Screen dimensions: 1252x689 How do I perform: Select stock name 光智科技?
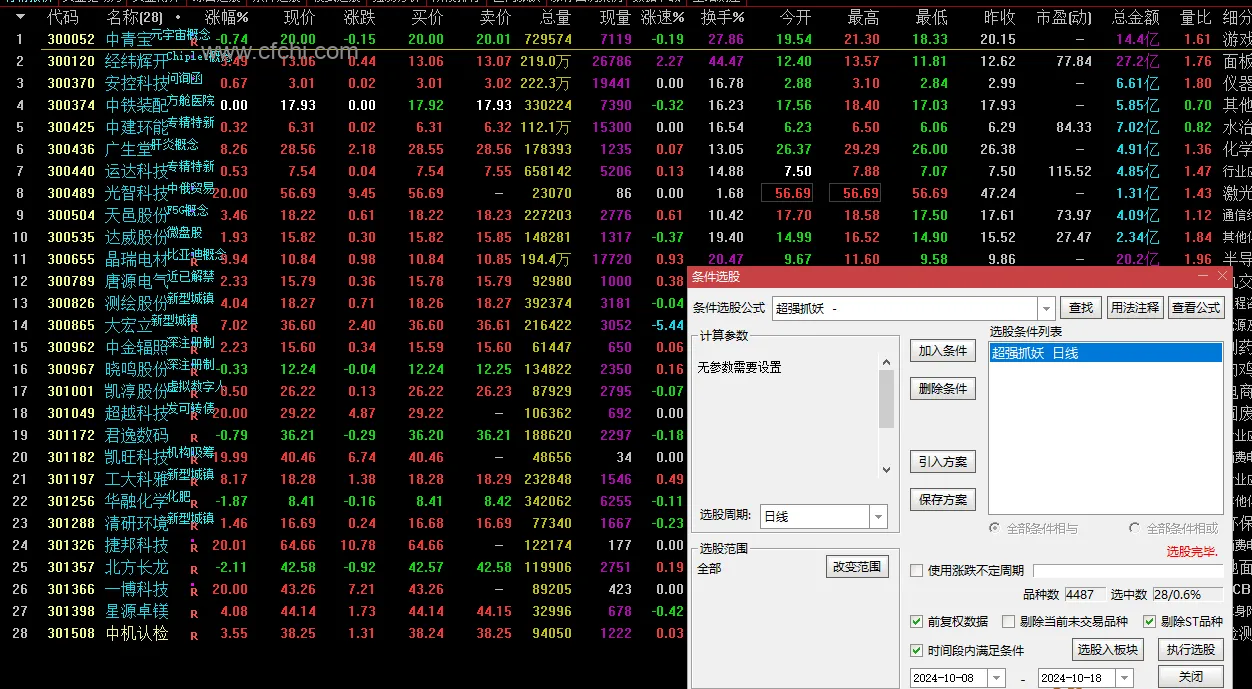coord(137,194)
